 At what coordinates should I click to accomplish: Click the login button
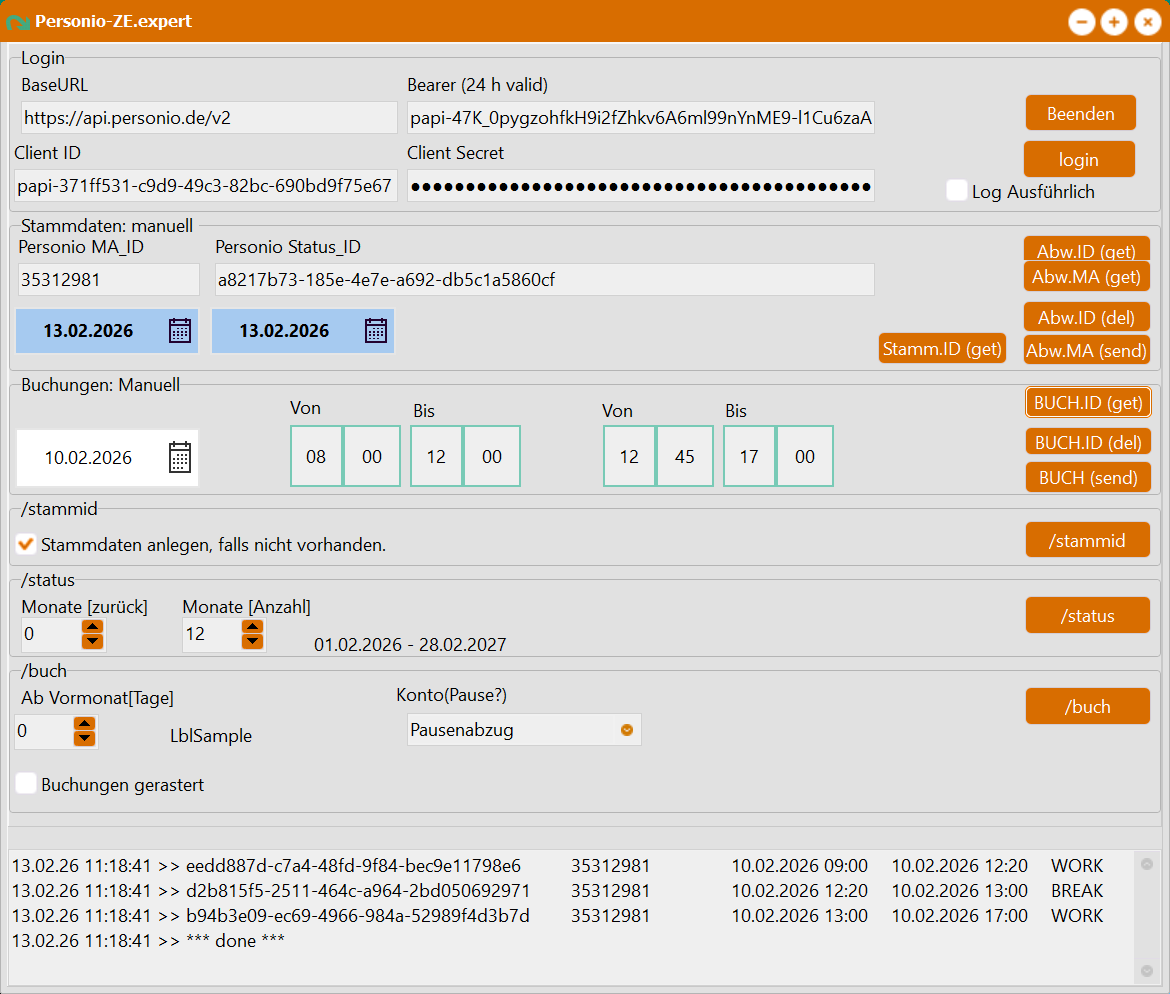coord(1078,160)
